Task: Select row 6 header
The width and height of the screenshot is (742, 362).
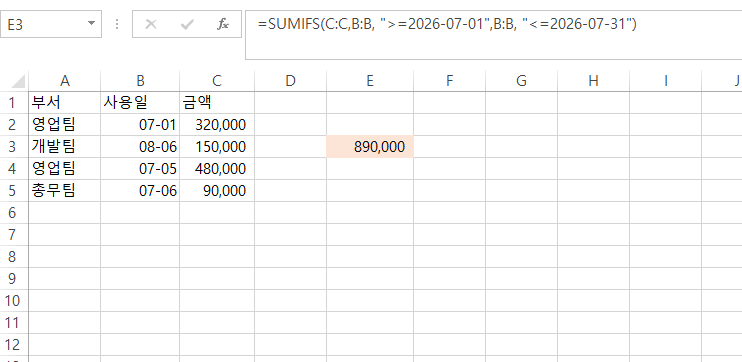Action: 14,212
